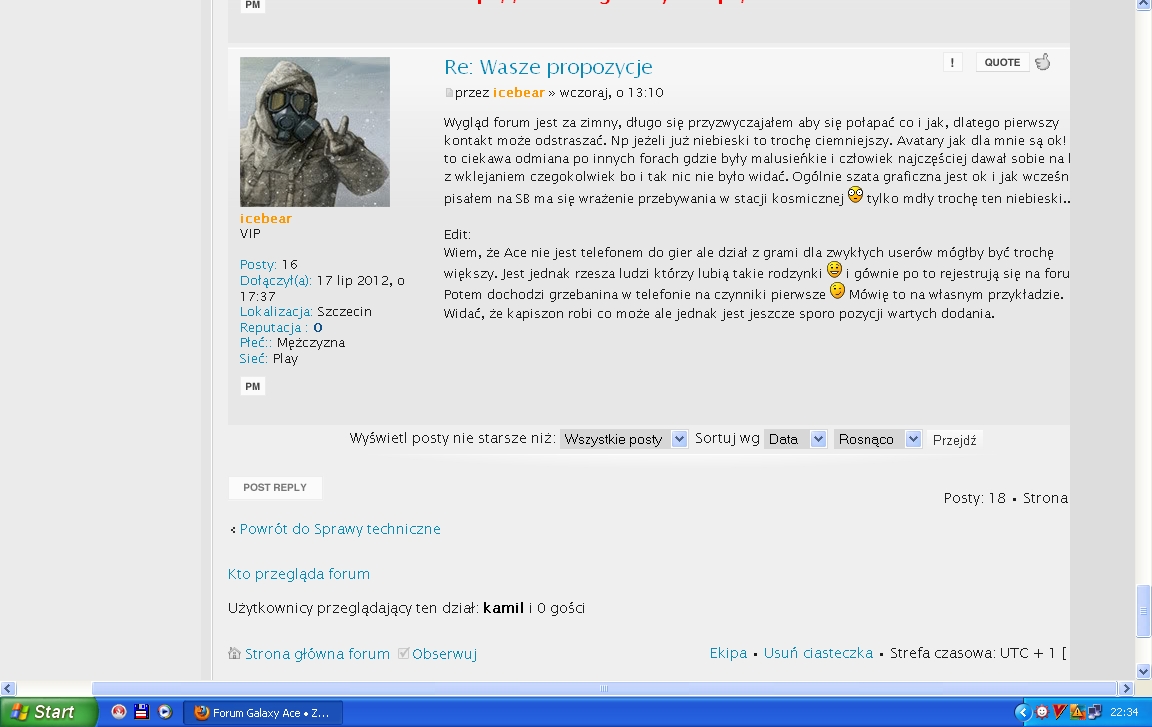The image size is (1152, 727).
Task: Click vertical scrollbar up arrow
Action: (1144, 4)
